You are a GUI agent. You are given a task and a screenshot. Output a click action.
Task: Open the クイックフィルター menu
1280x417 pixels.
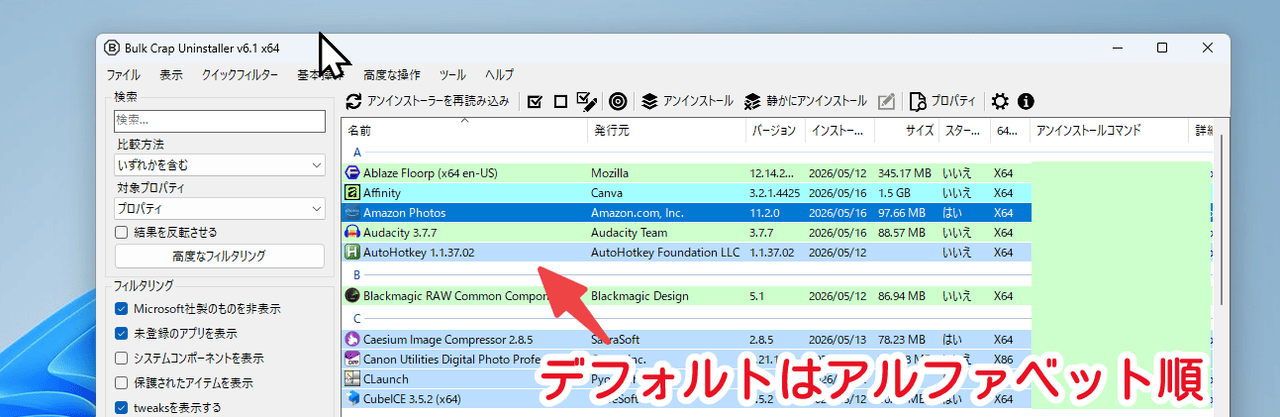point(240,75)
